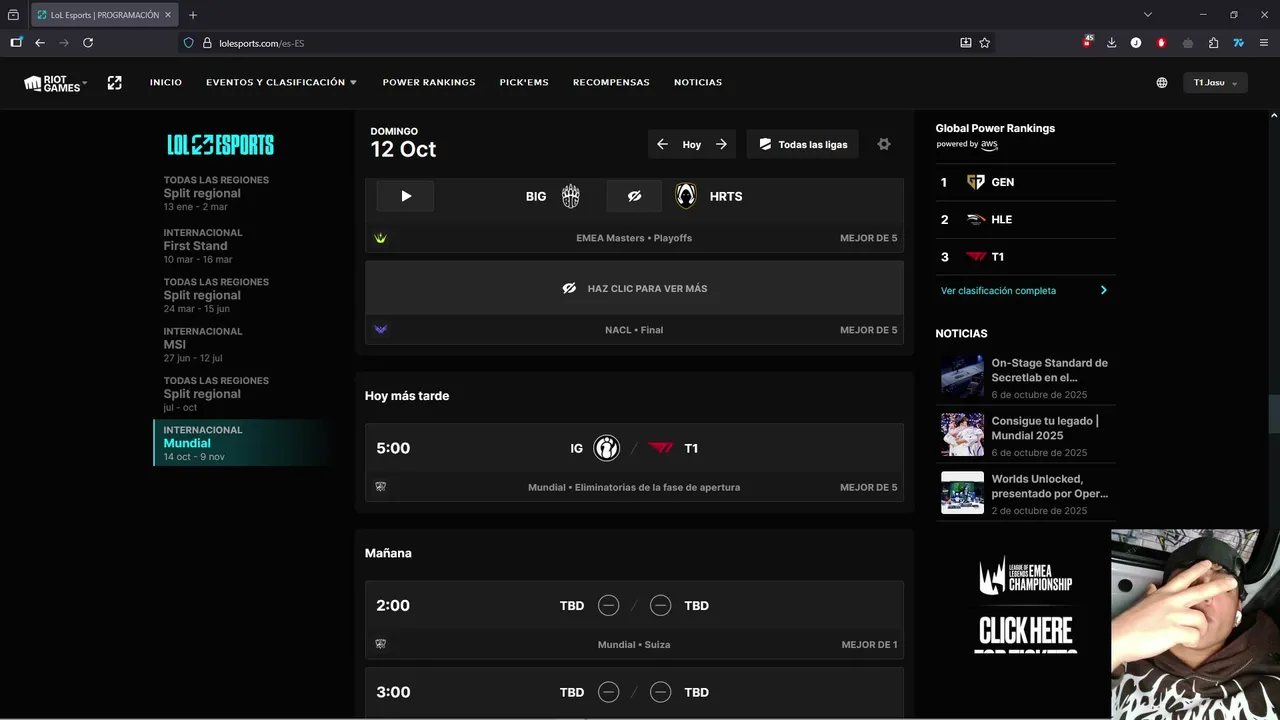Click GEN rank 1 row text

point(1003,182)
